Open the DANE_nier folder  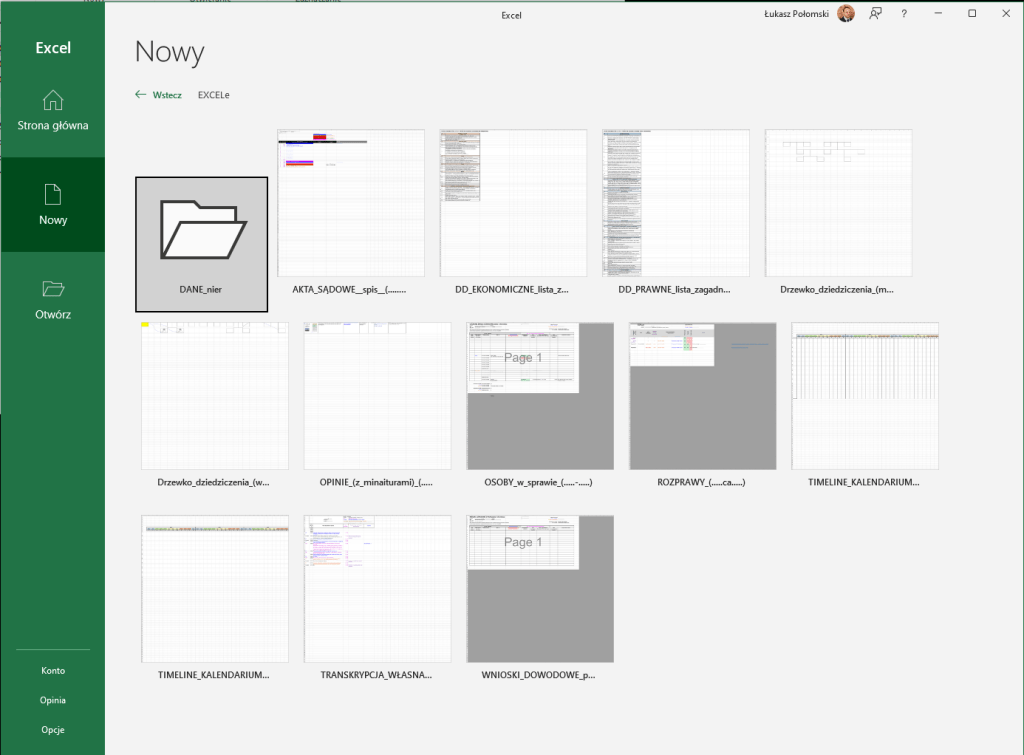pos(202,244)
